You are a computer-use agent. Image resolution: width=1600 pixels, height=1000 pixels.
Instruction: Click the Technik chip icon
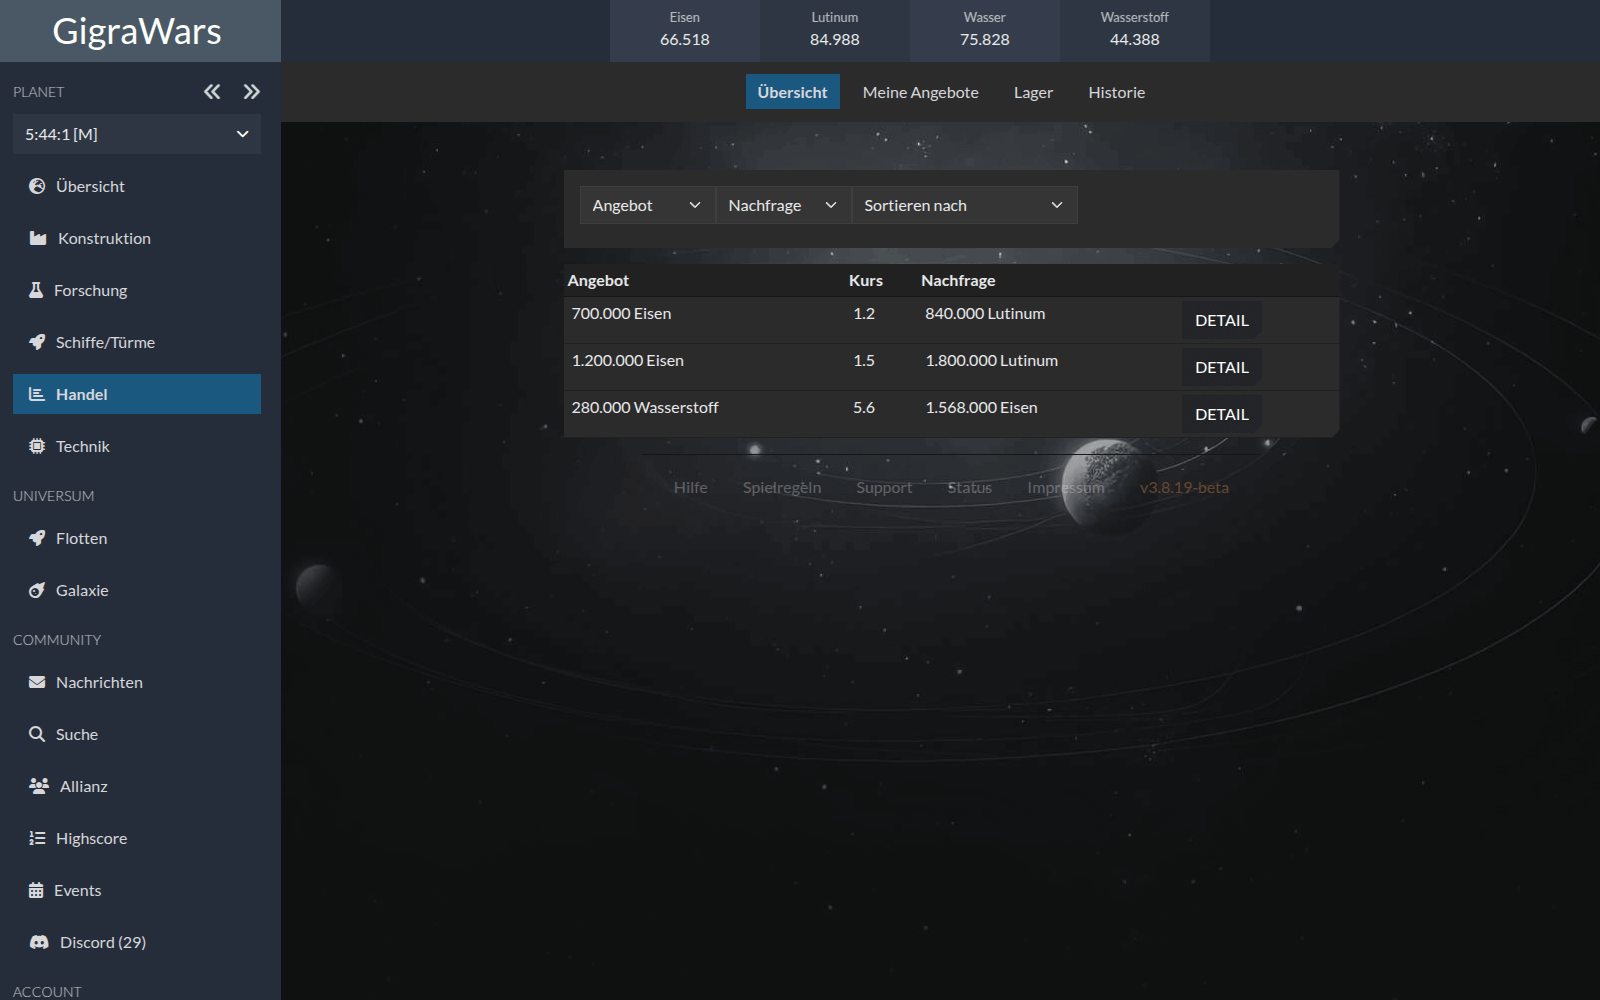(37, 446)
